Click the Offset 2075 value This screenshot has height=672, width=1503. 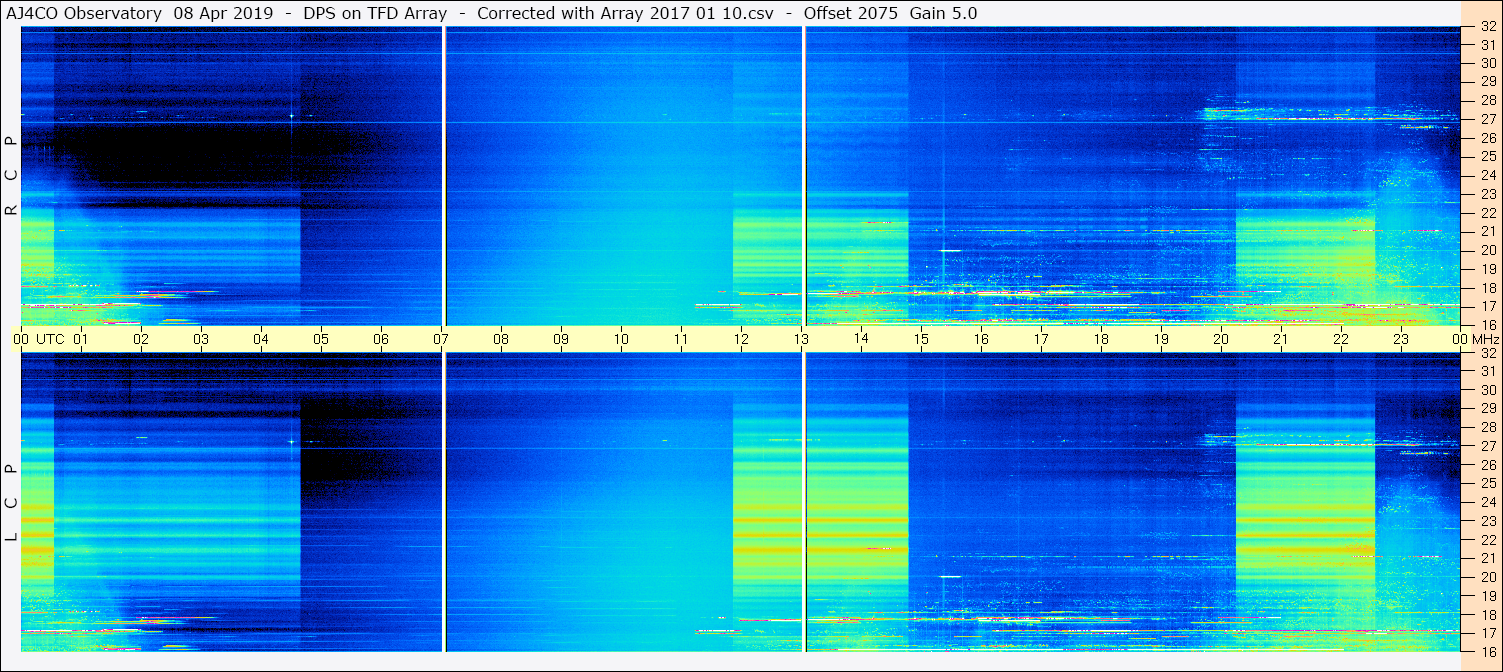click(852, 13)
